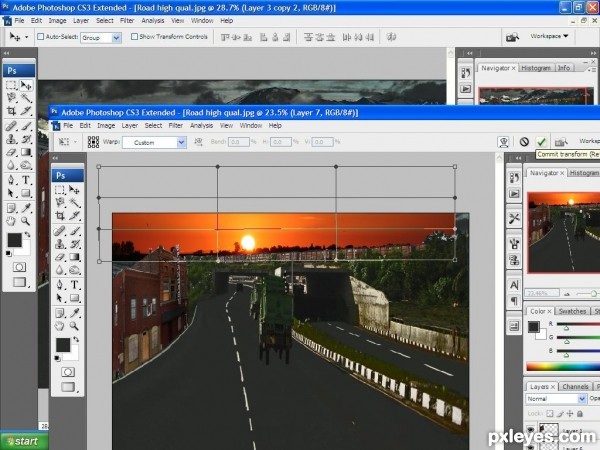The height and width of the screenshot is (450, 600).
Task: Select the Move tool in the inner toolbox
Action: 74,190
